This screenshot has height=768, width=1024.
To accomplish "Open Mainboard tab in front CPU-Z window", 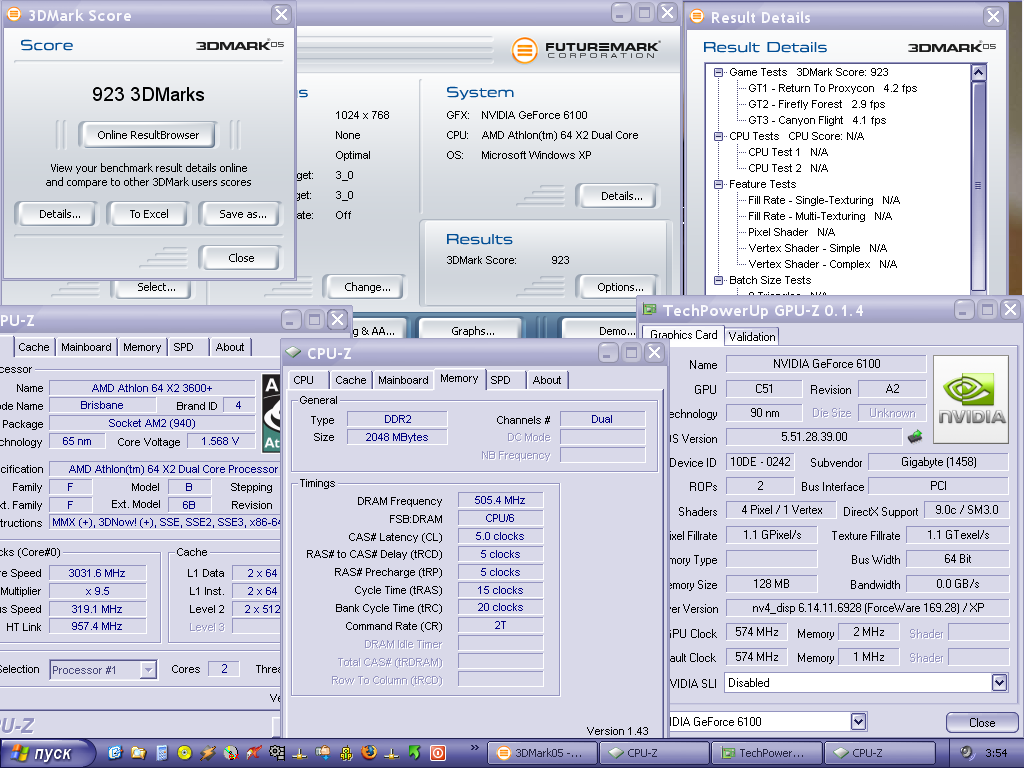I will [x=403, y=380].
